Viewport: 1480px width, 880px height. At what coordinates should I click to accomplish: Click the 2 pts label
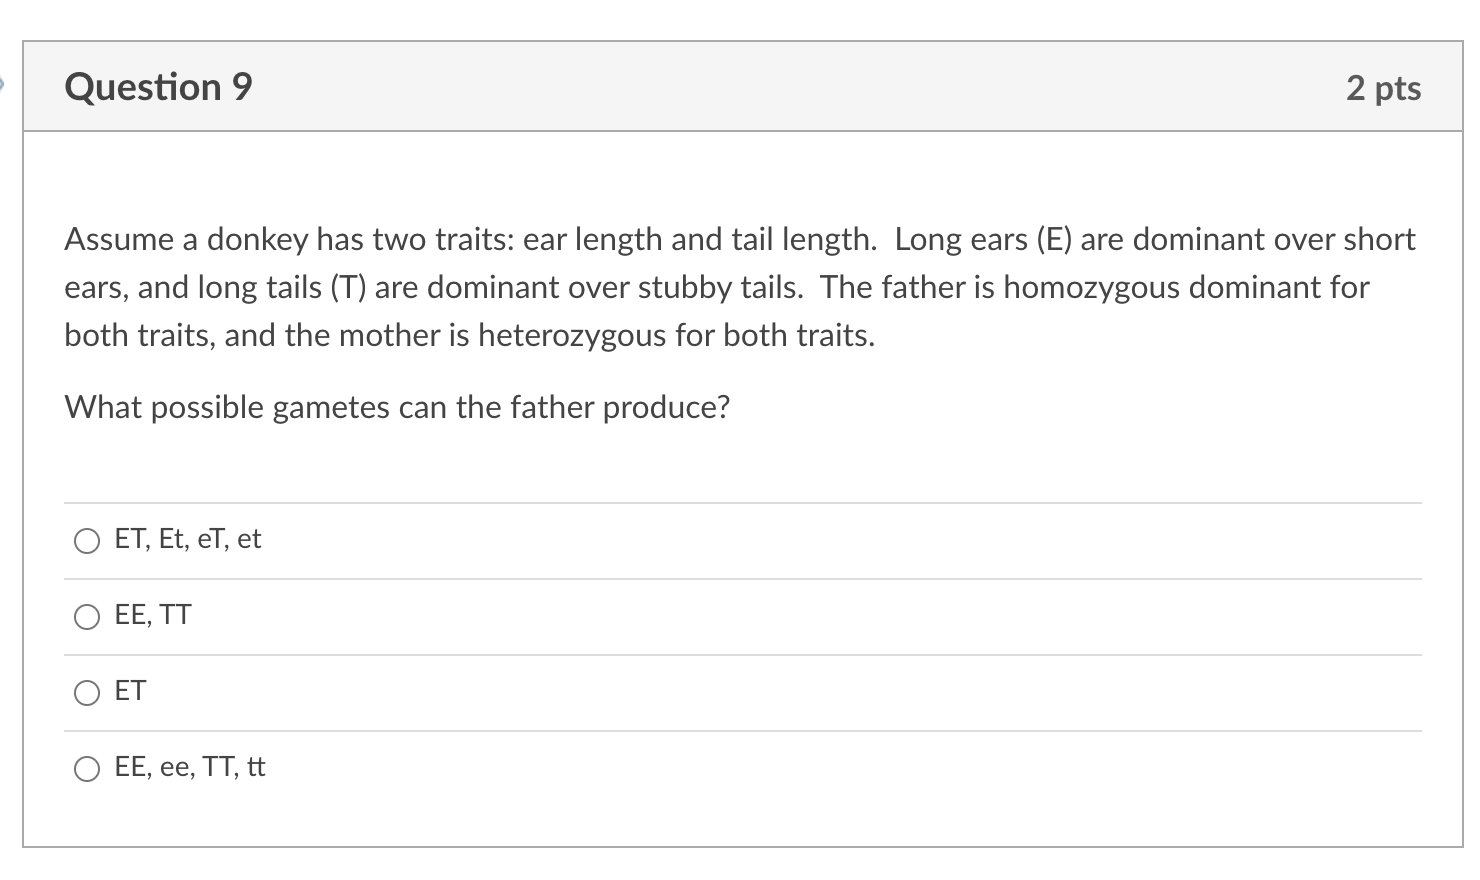click(1385, 88)
